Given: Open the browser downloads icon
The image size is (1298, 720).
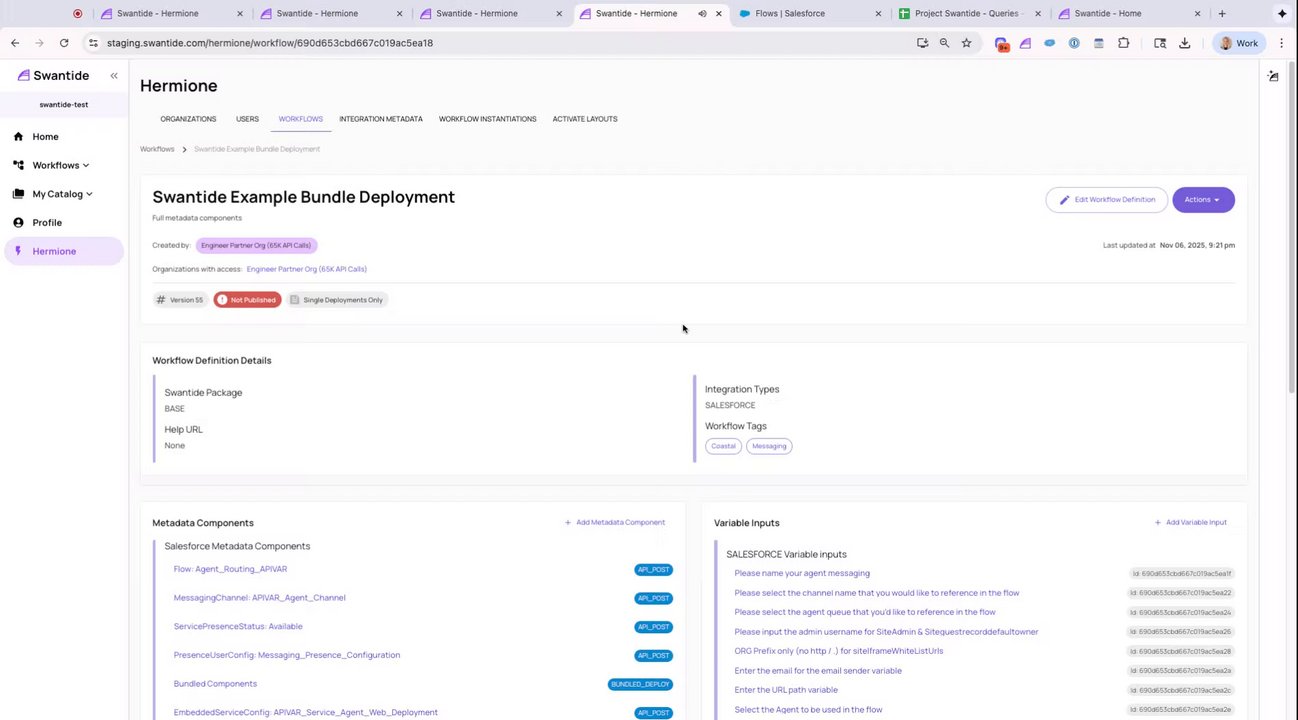Looking at the screenshot, I should click(1185, 43).
